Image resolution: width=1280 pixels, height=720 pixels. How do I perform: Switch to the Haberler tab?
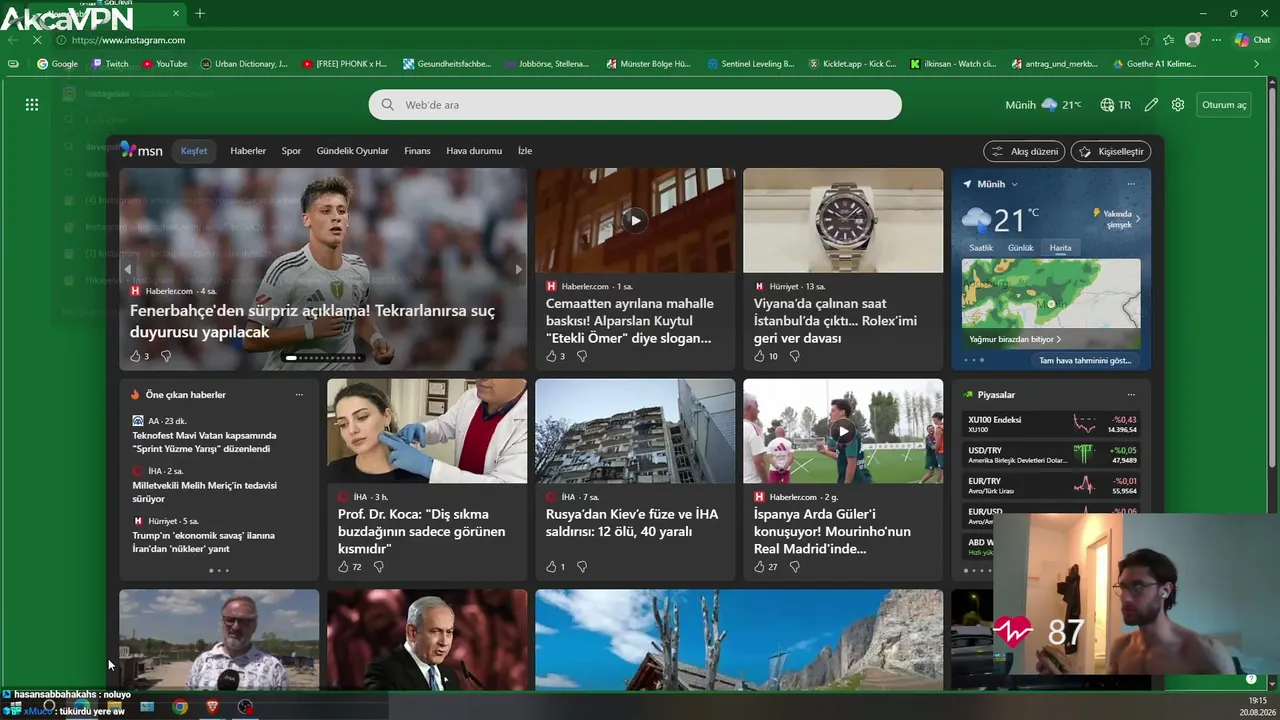coord(248,151)
